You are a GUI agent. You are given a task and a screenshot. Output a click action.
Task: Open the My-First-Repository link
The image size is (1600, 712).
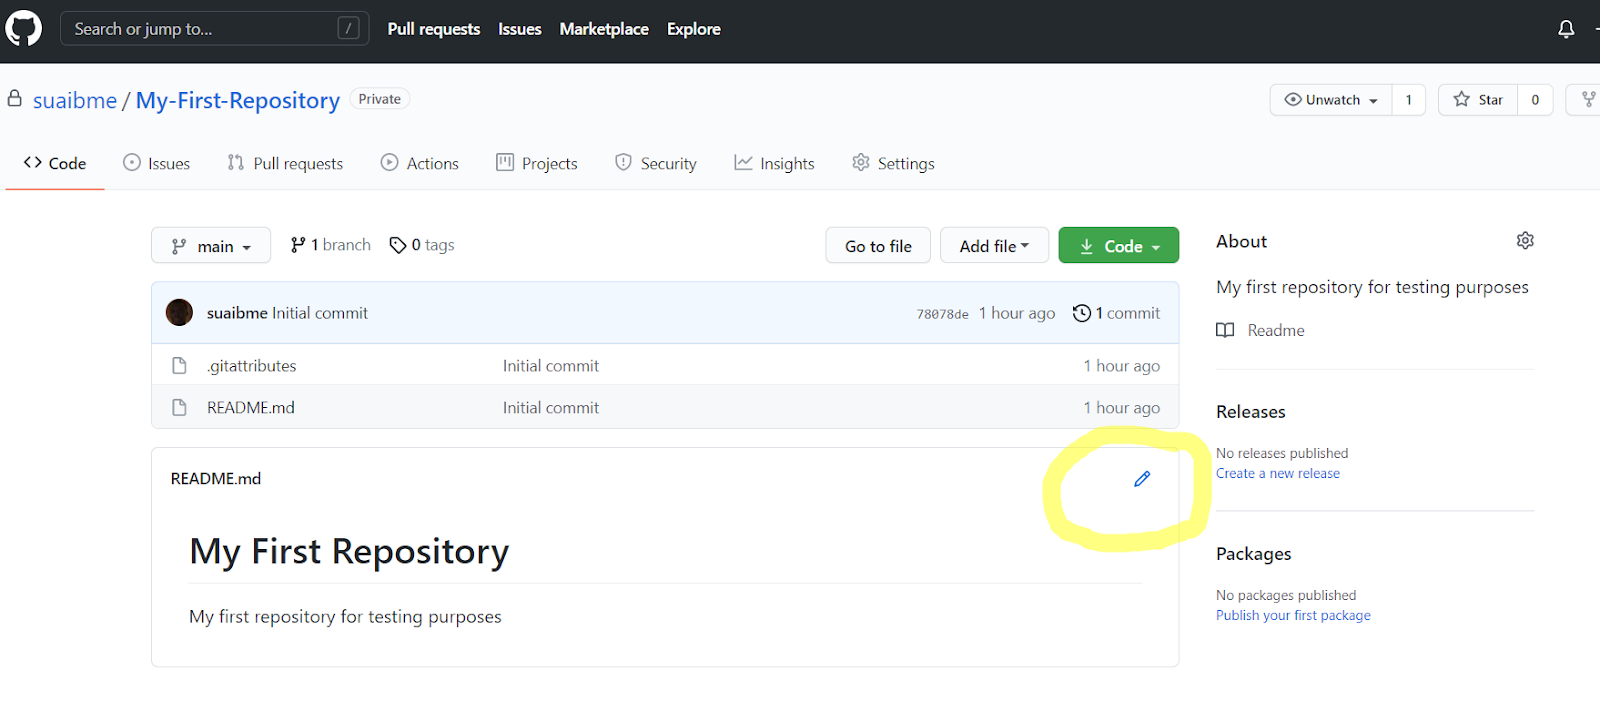238,100
